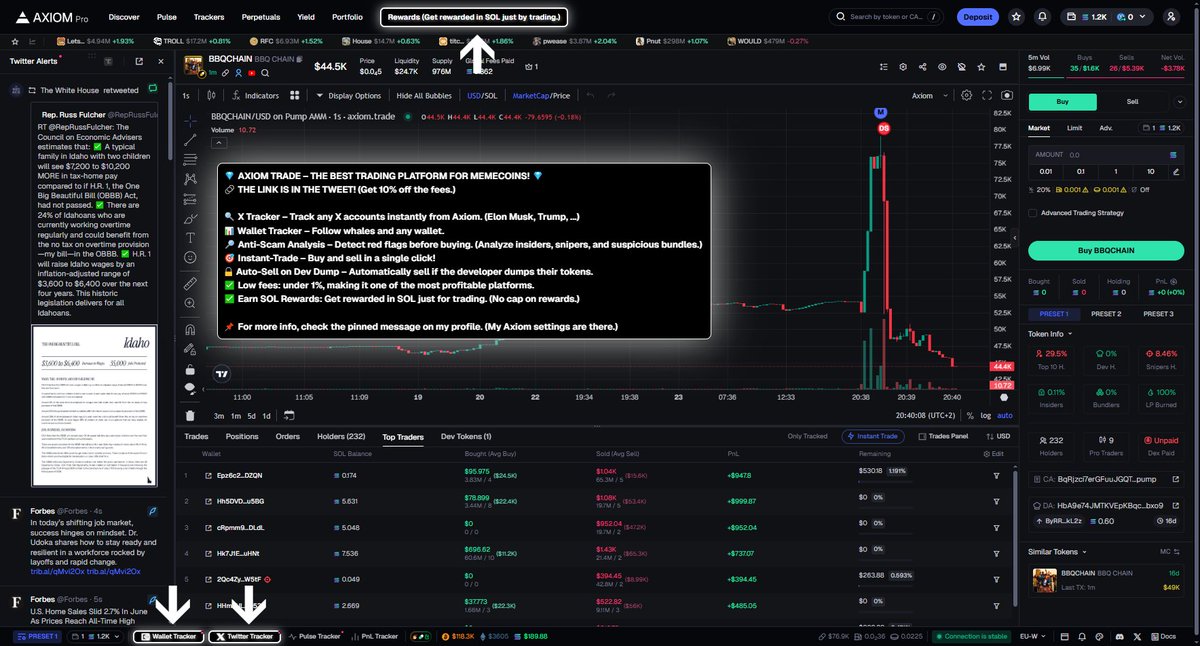Take chart snapshot with camera icon

pos(1006,95)
